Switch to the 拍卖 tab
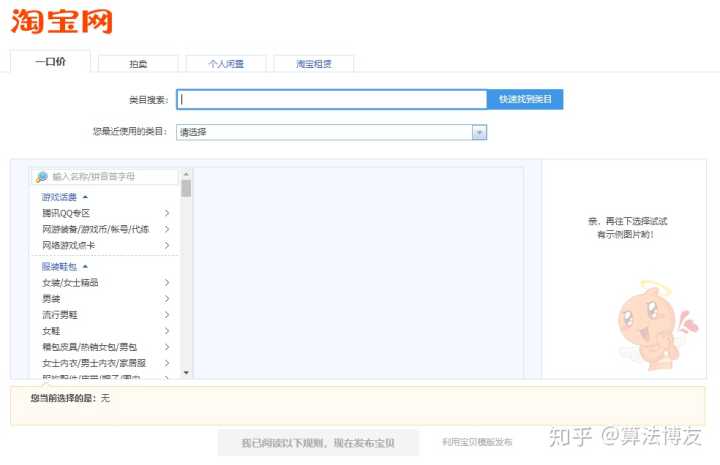720x465 pixels. pos(138,64)
